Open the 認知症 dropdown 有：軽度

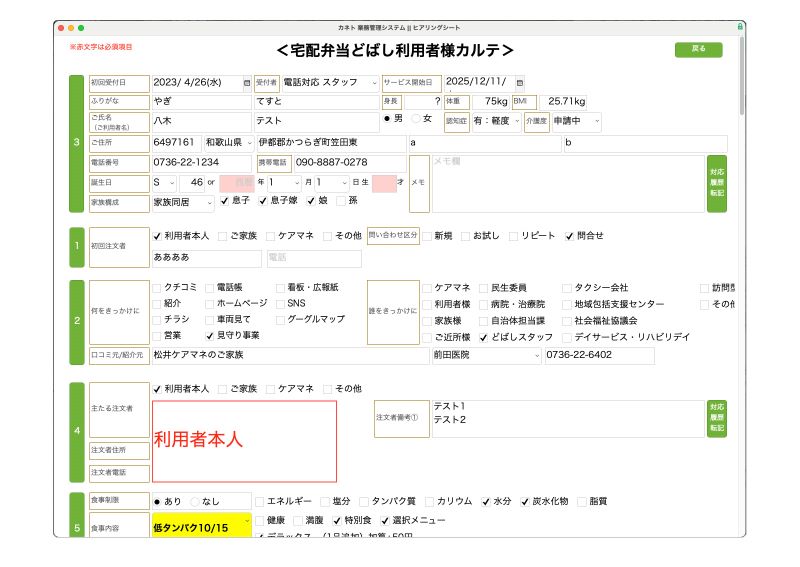tap(496, 121)
